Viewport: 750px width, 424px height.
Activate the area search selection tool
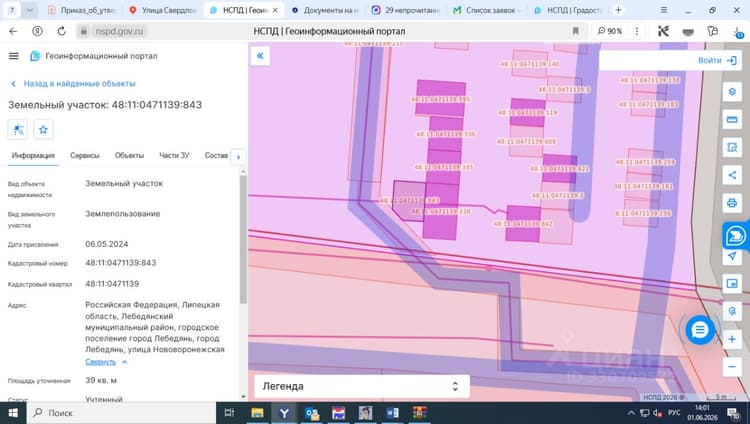[x=732, y=147]
